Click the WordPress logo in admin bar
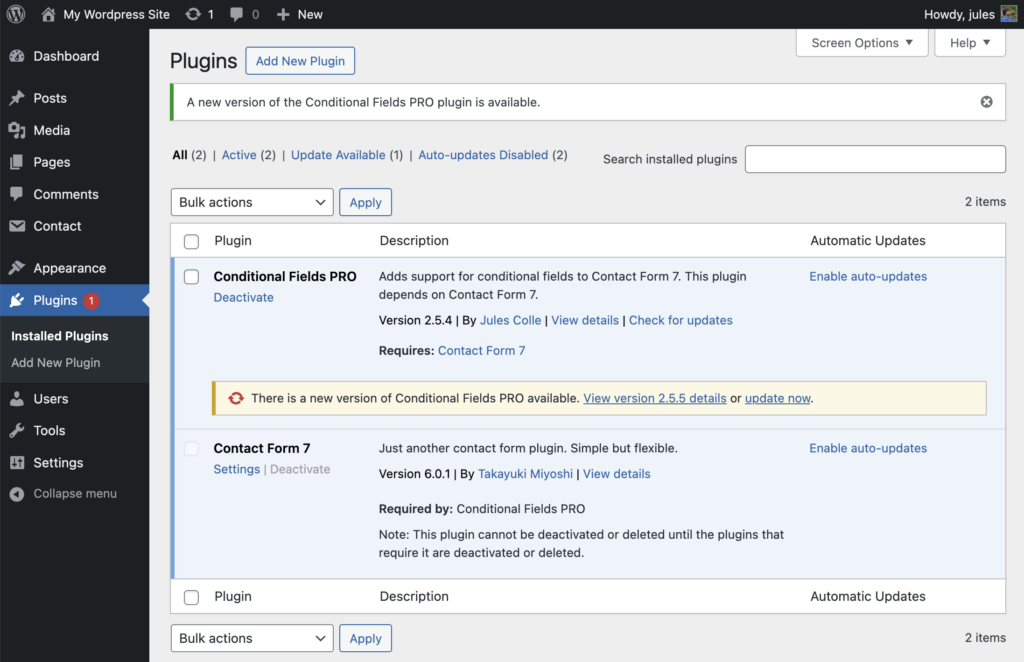Screen dimensions: 1024x662 pos(16,14)
